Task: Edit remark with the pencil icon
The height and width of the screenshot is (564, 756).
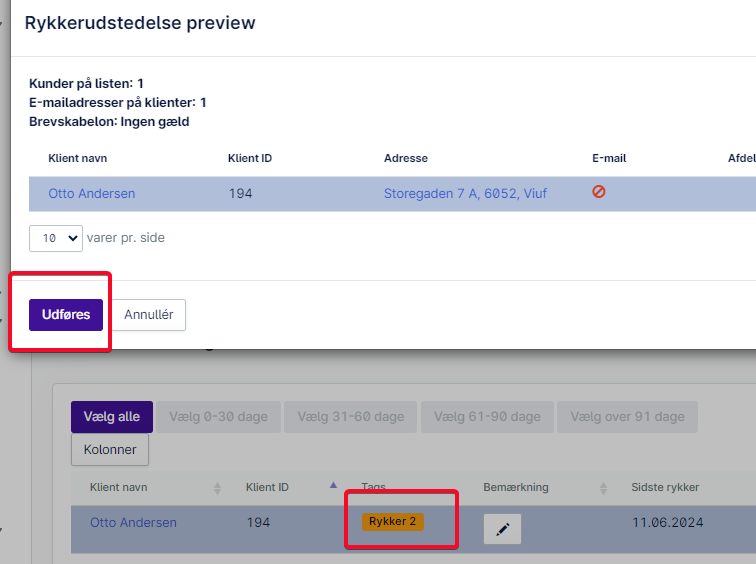Action: [502, 529]
